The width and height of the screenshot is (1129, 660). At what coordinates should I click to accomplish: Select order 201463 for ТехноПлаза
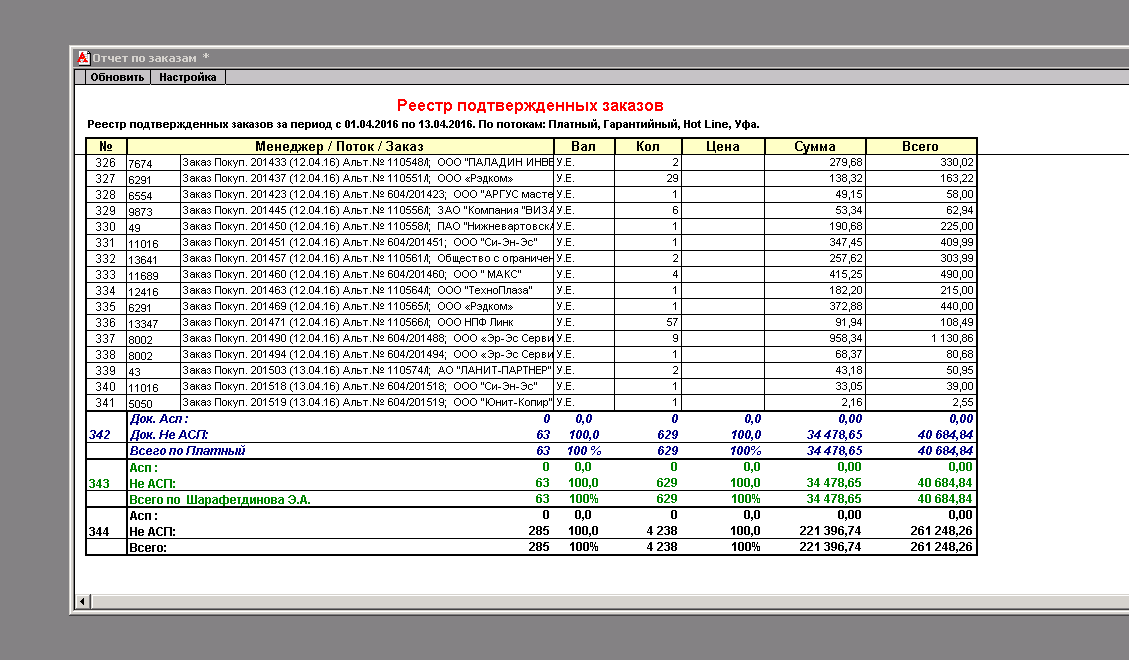366,290
